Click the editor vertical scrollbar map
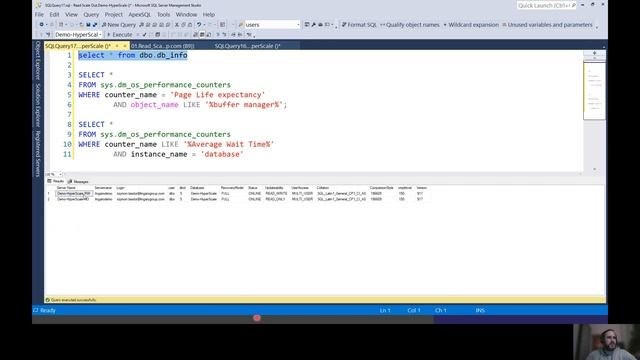Viewport: 640px width, 360px height. tap(594, 91)
